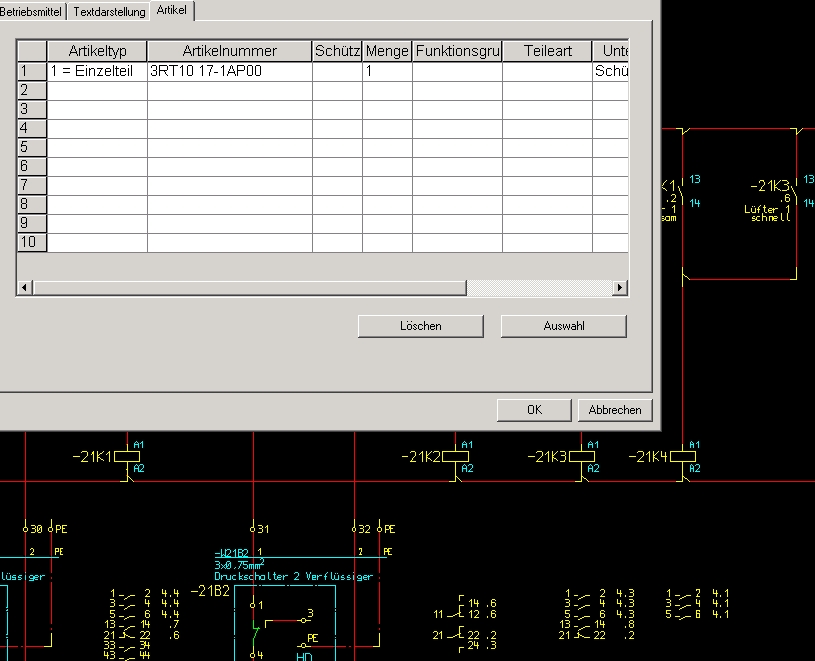Select row header 7

pyautogui.click(x=32, y=185)
